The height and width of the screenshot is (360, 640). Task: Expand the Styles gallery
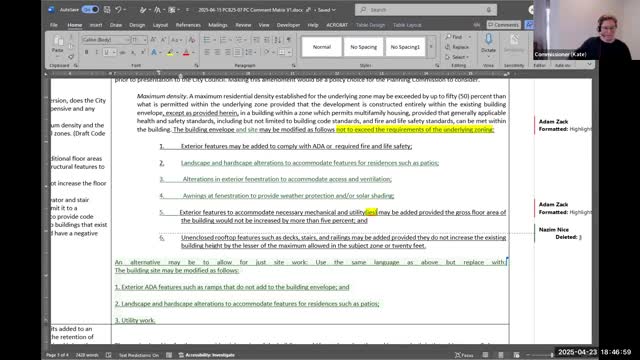(x=431, y=47)
